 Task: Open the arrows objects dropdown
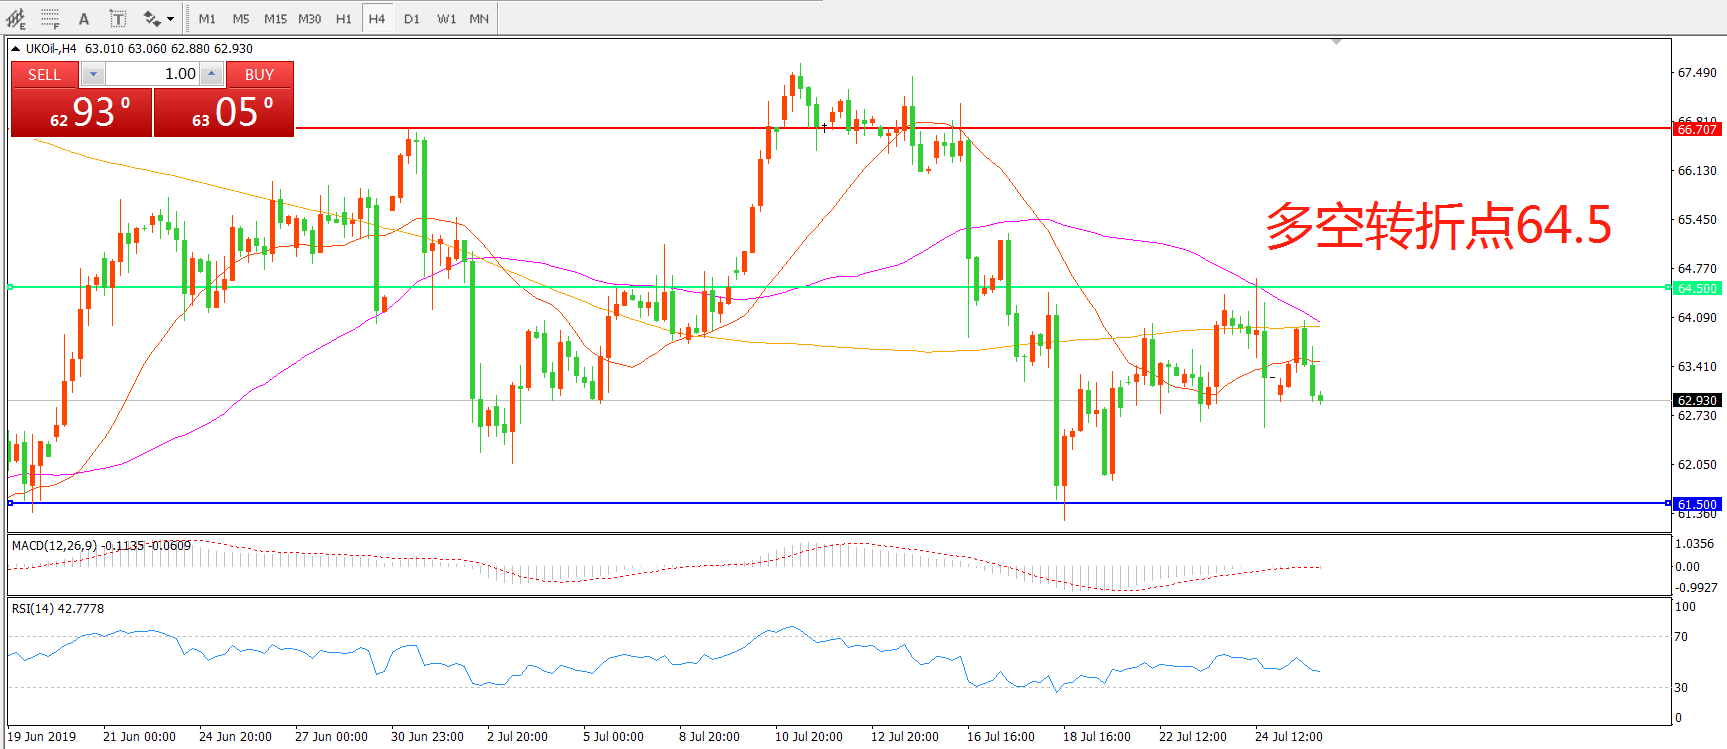pyautogui.click(x=170, y=19)
